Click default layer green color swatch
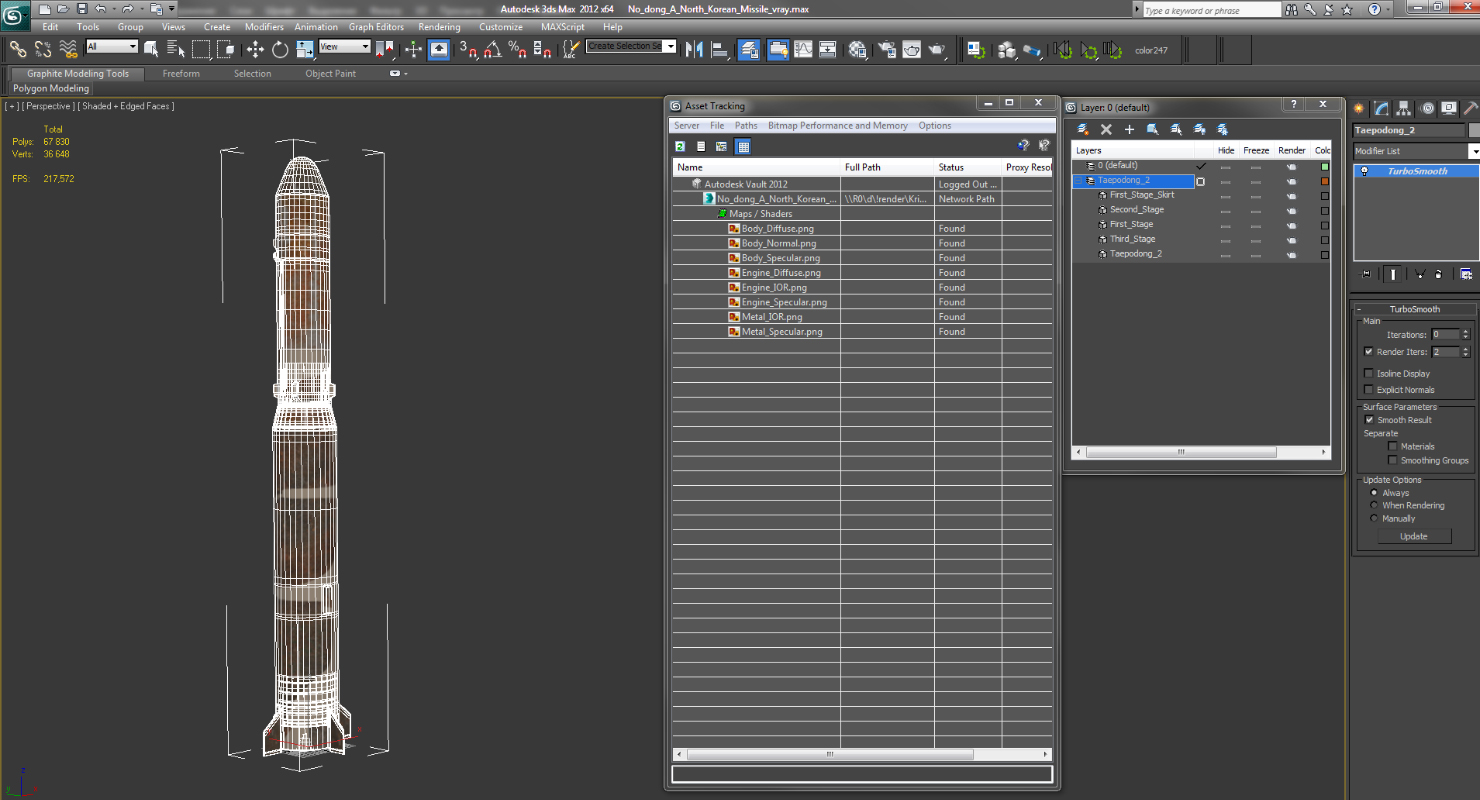Viewport: 1480px width, 800px height. point(1325,166)
